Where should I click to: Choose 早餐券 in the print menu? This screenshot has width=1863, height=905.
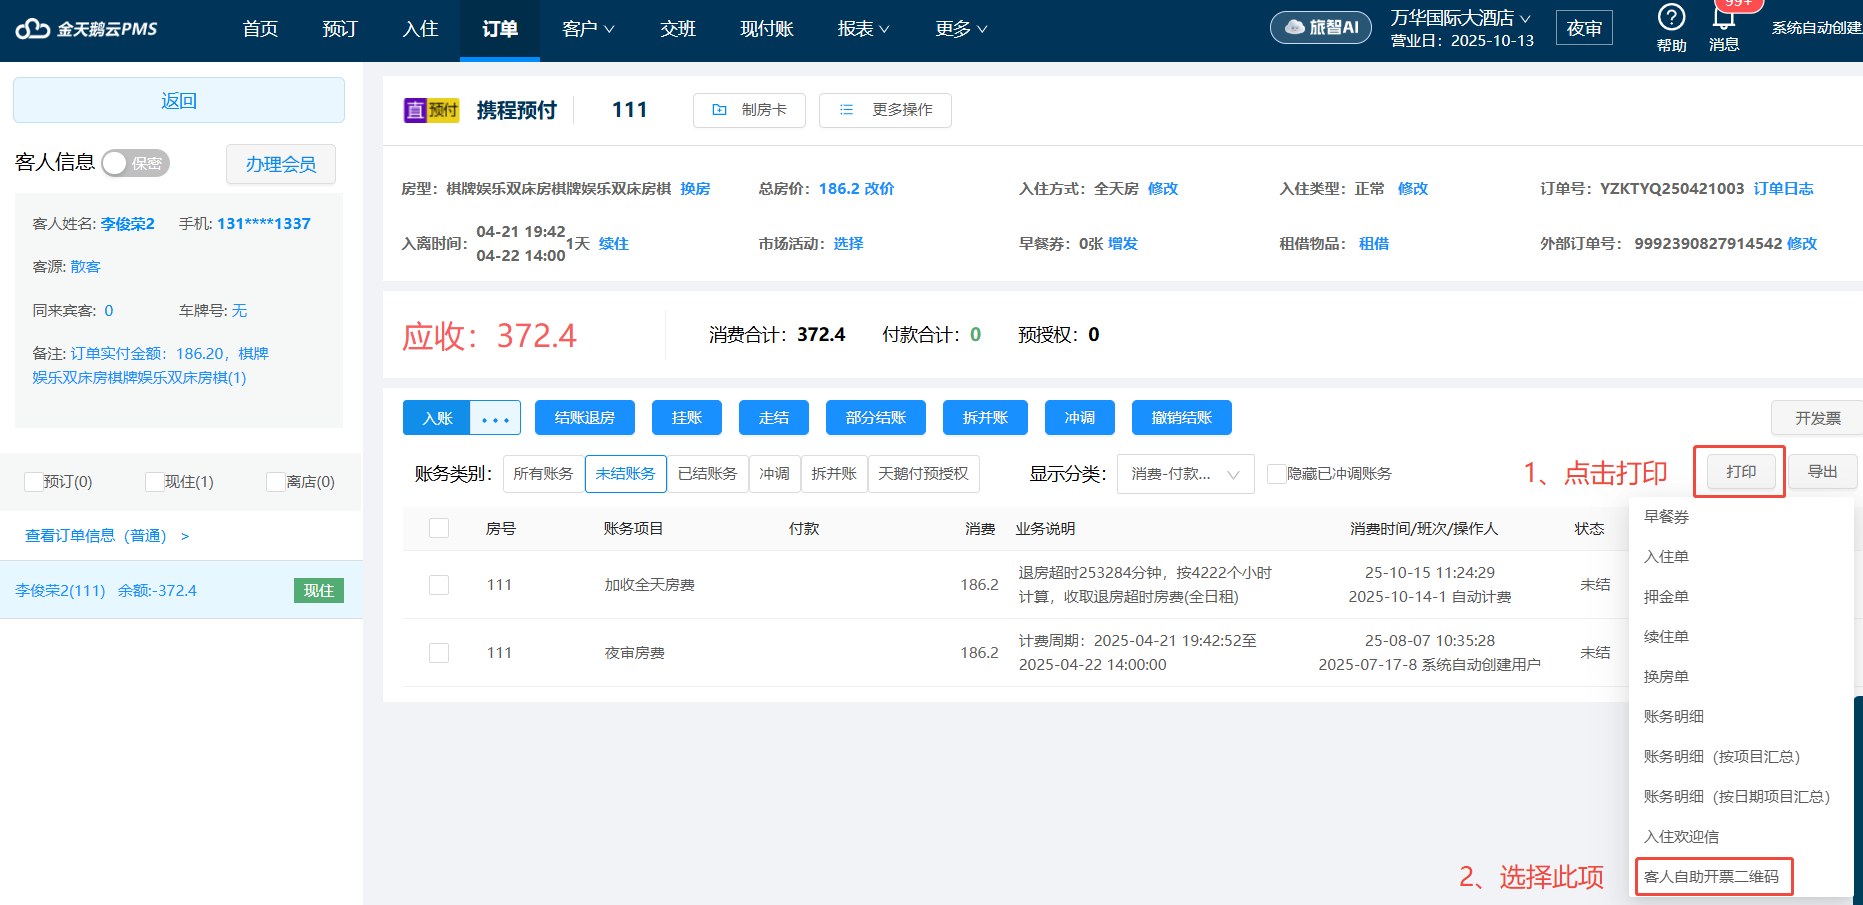(1666, 517)
